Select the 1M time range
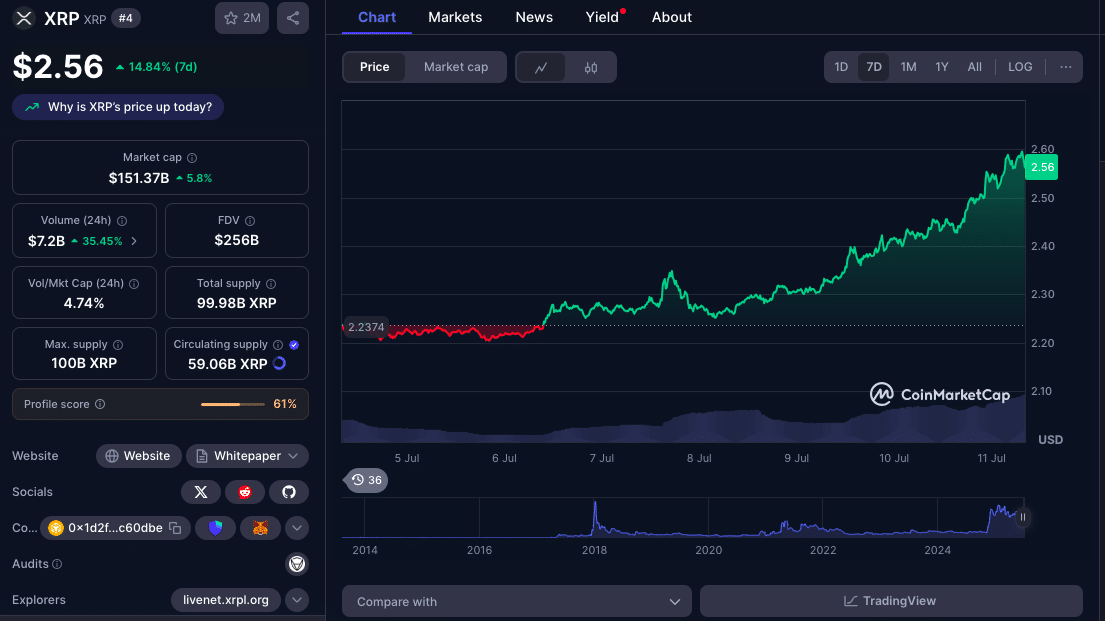 click(908, 67)
